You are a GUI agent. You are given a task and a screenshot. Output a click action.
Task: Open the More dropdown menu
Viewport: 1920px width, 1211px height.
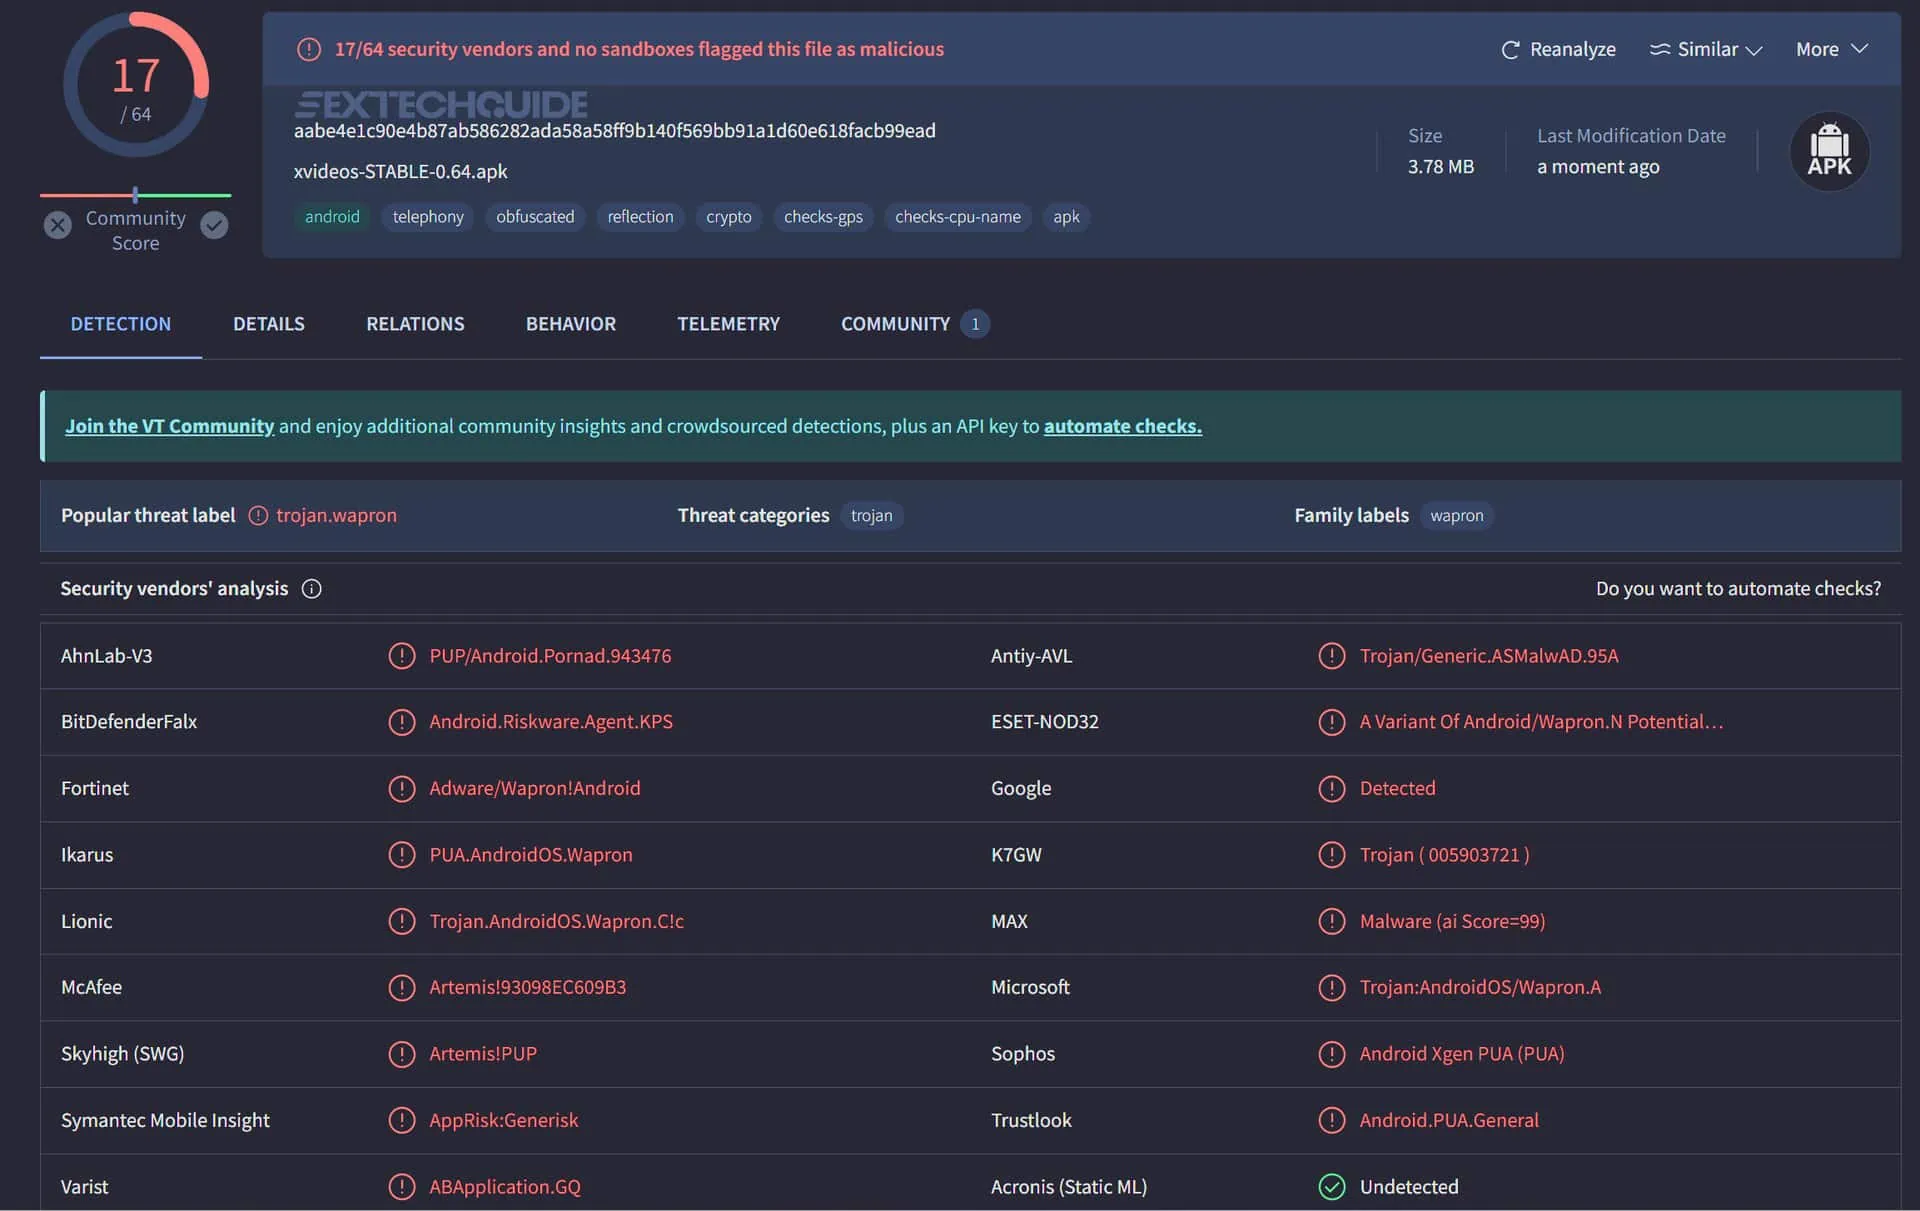pyautogui.click(x=1832, y=49)
